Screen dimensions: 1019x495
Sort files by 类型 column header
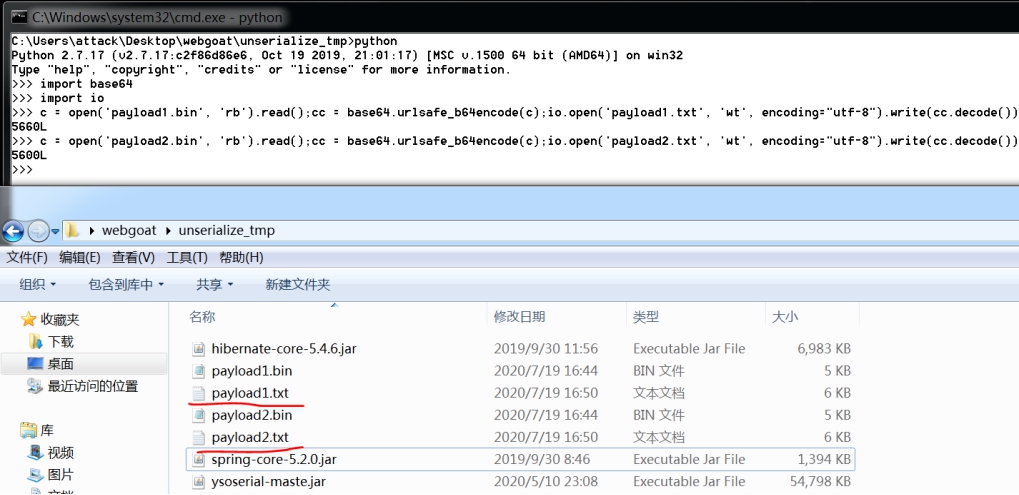click(x=646, y=317)
